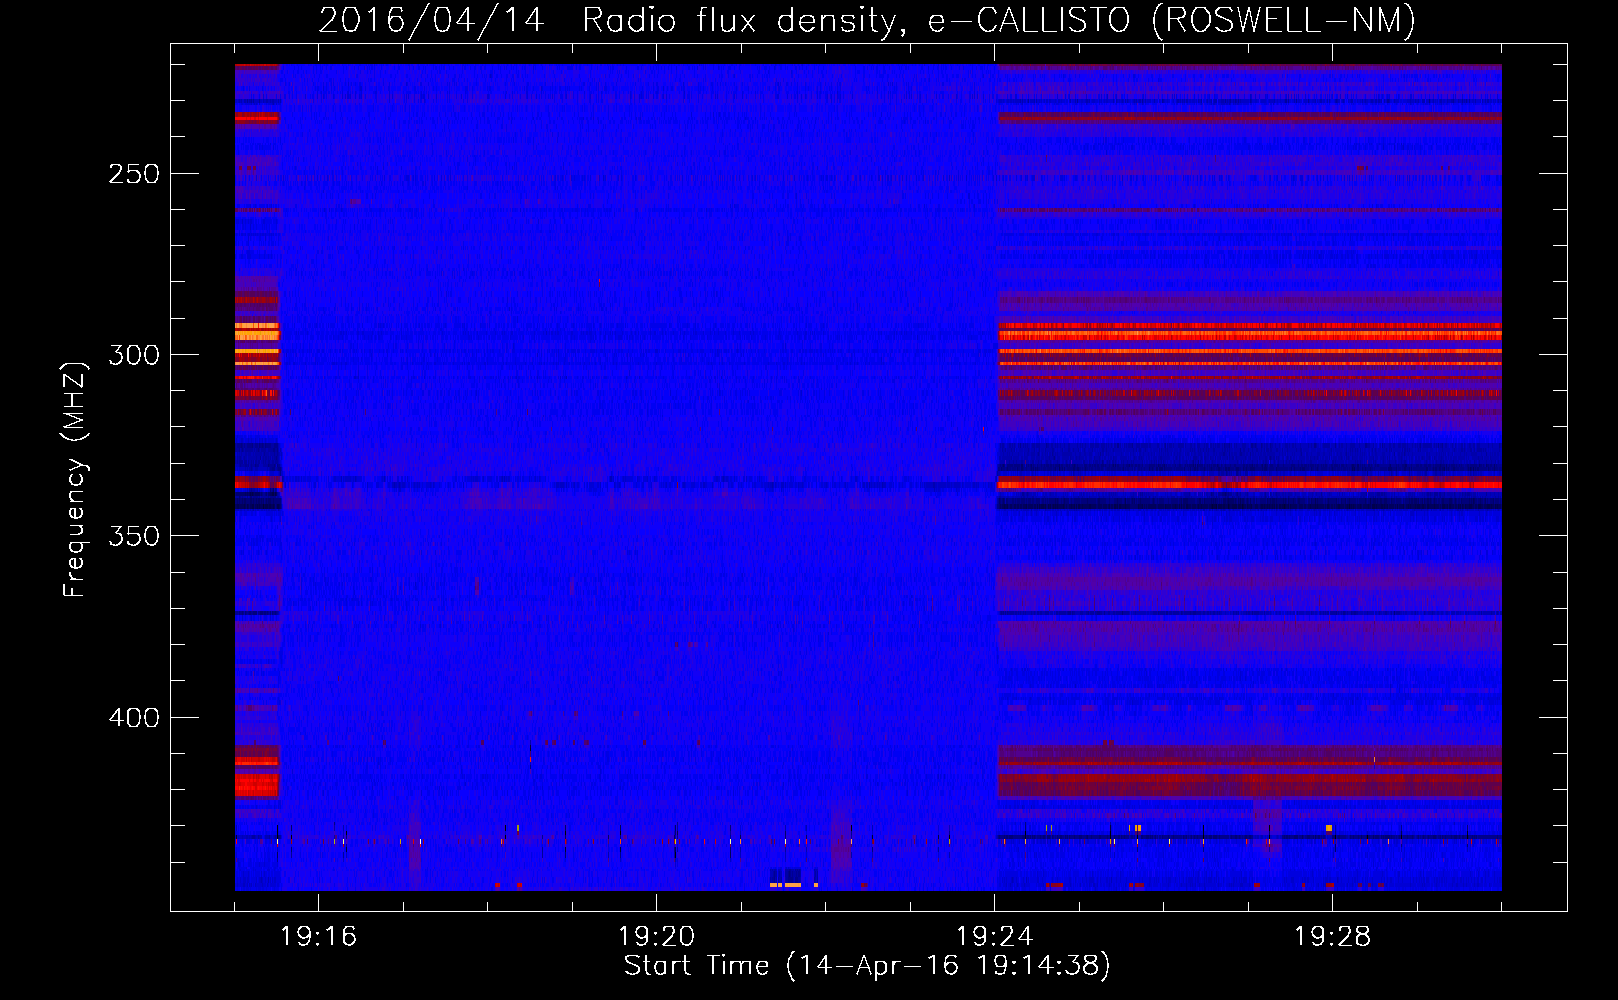Click the 19:16 time tick label
Viewport: 1618px width, 1000px height.
coord(318,937)
